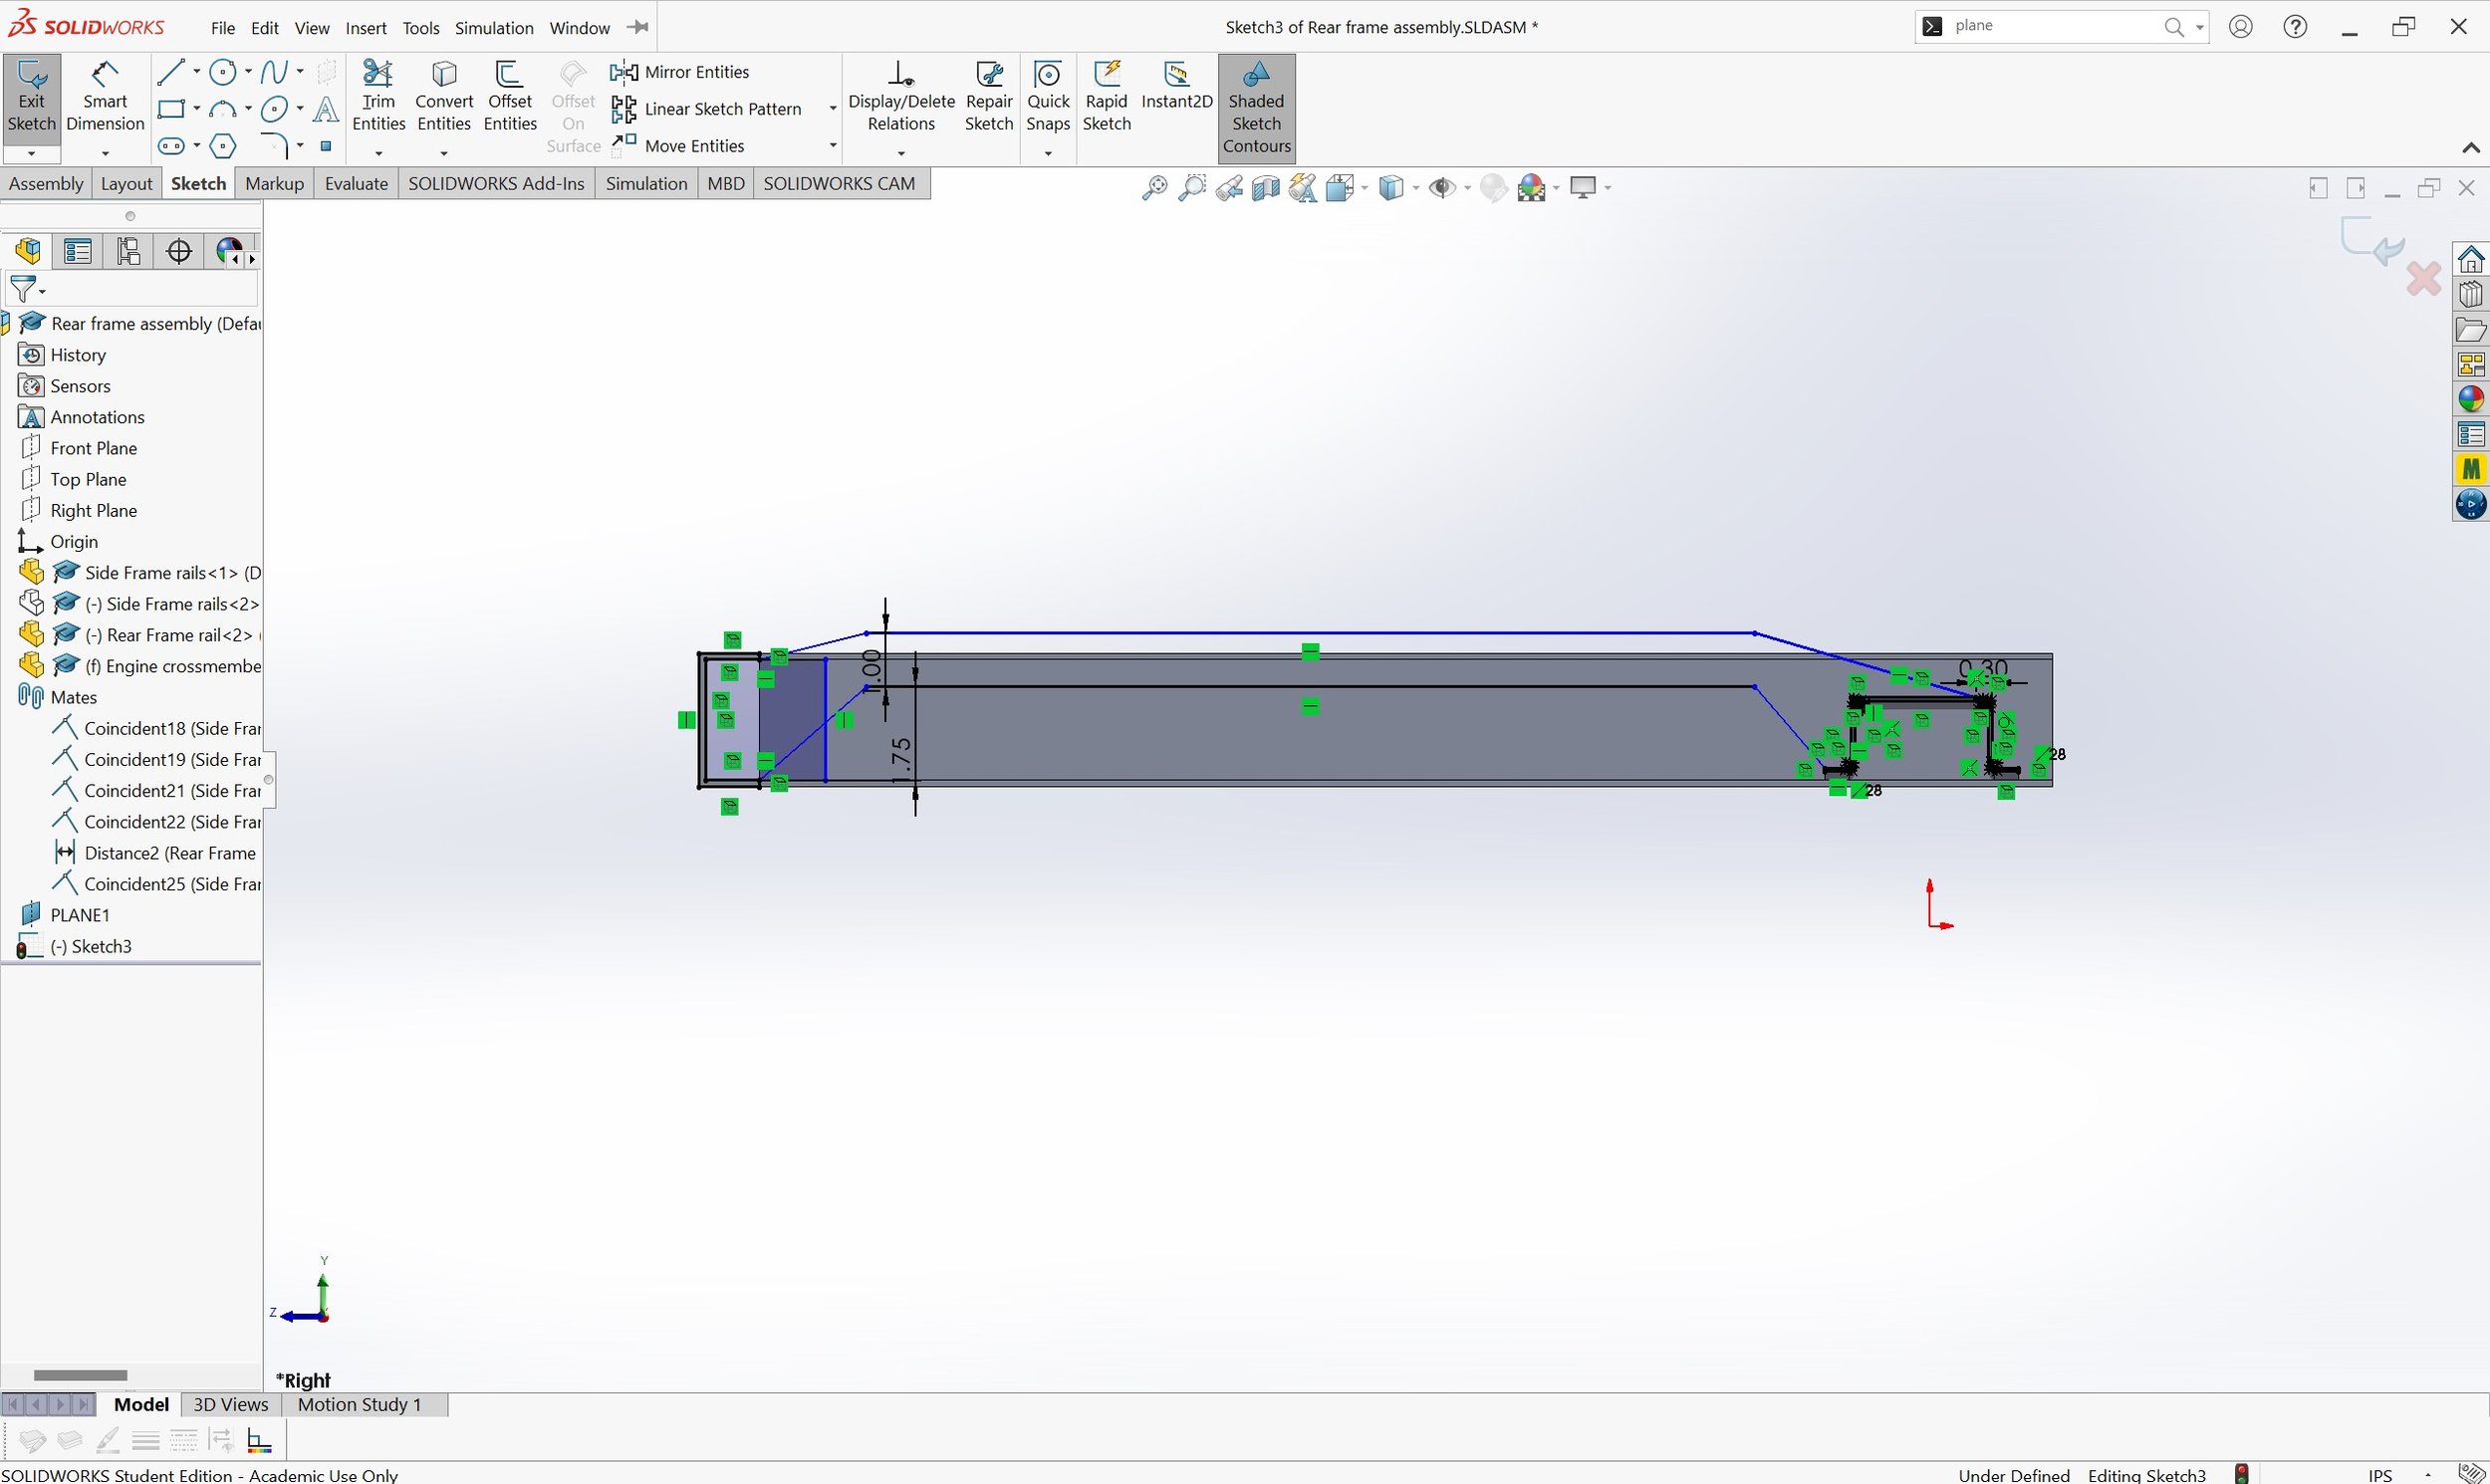Click the red cancel sketch X
This screenshot has height=1484, width=2490.
[2423, 279]
